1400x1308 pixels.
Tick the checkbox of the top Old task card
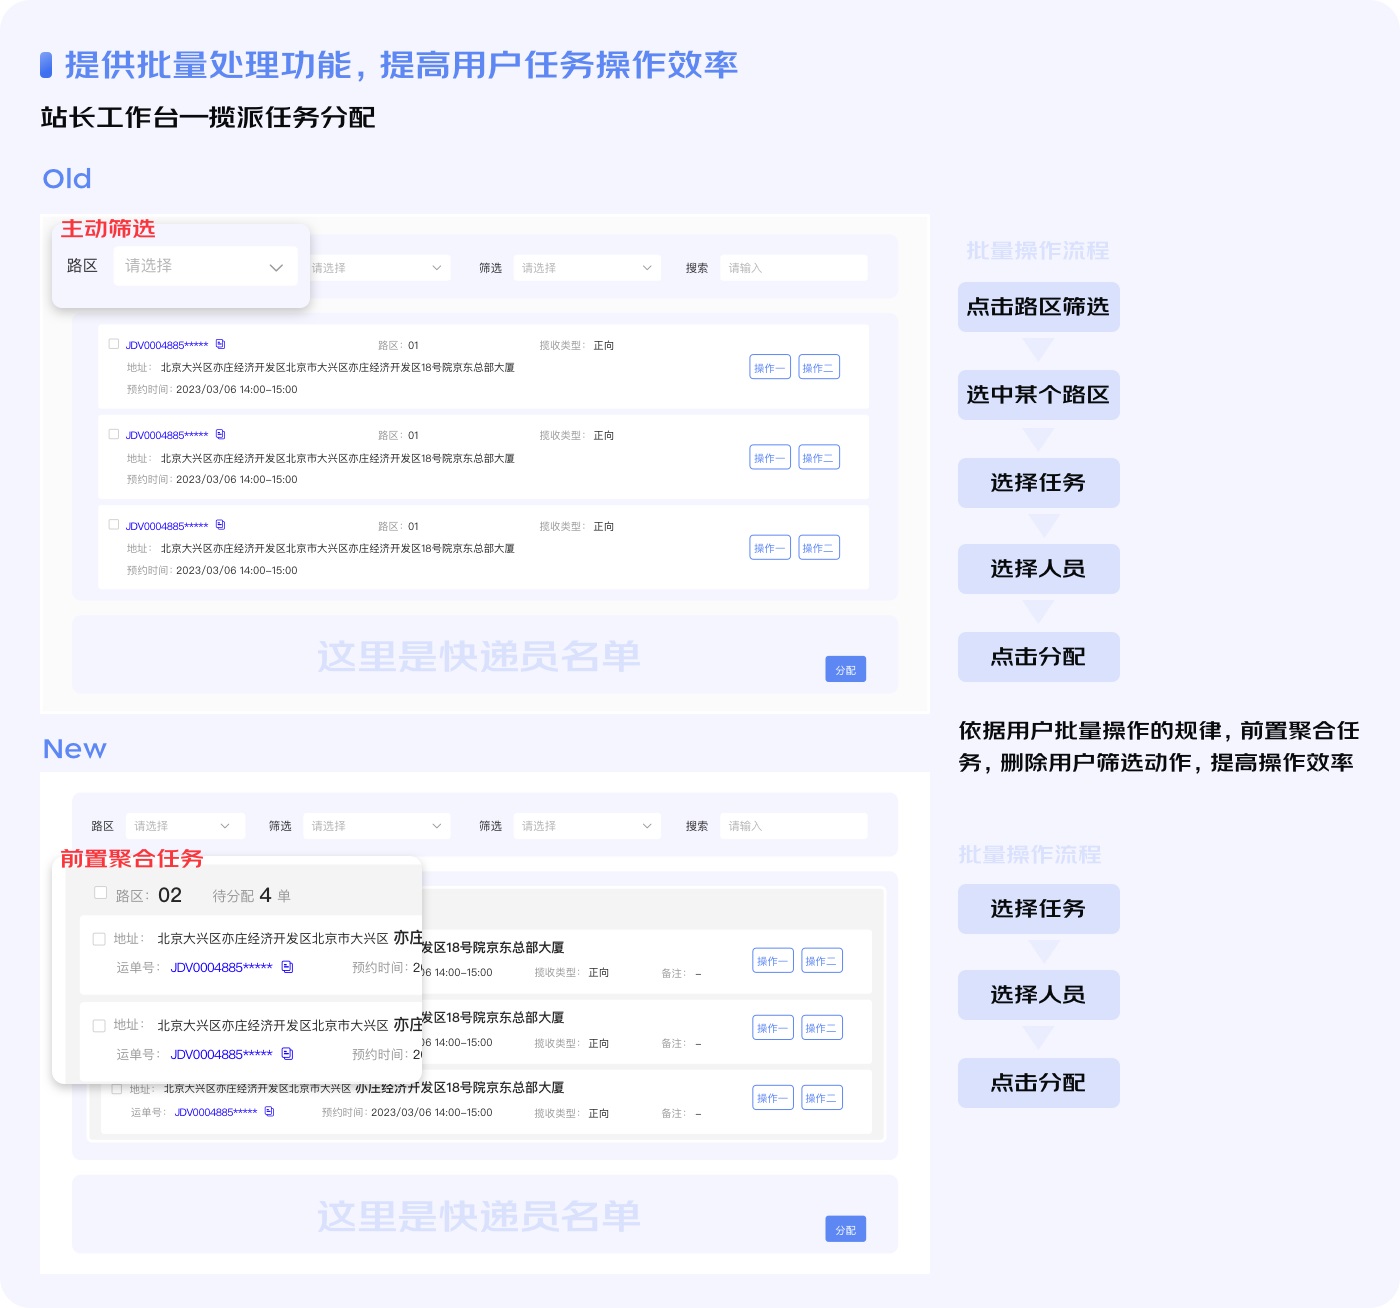114,344
